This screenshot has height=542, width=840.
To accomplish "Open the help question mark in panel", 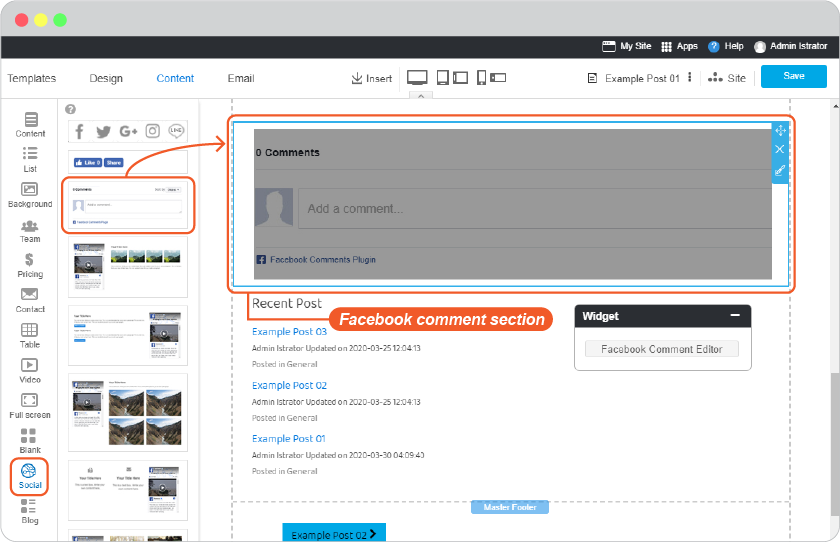I will coord(70,109).
